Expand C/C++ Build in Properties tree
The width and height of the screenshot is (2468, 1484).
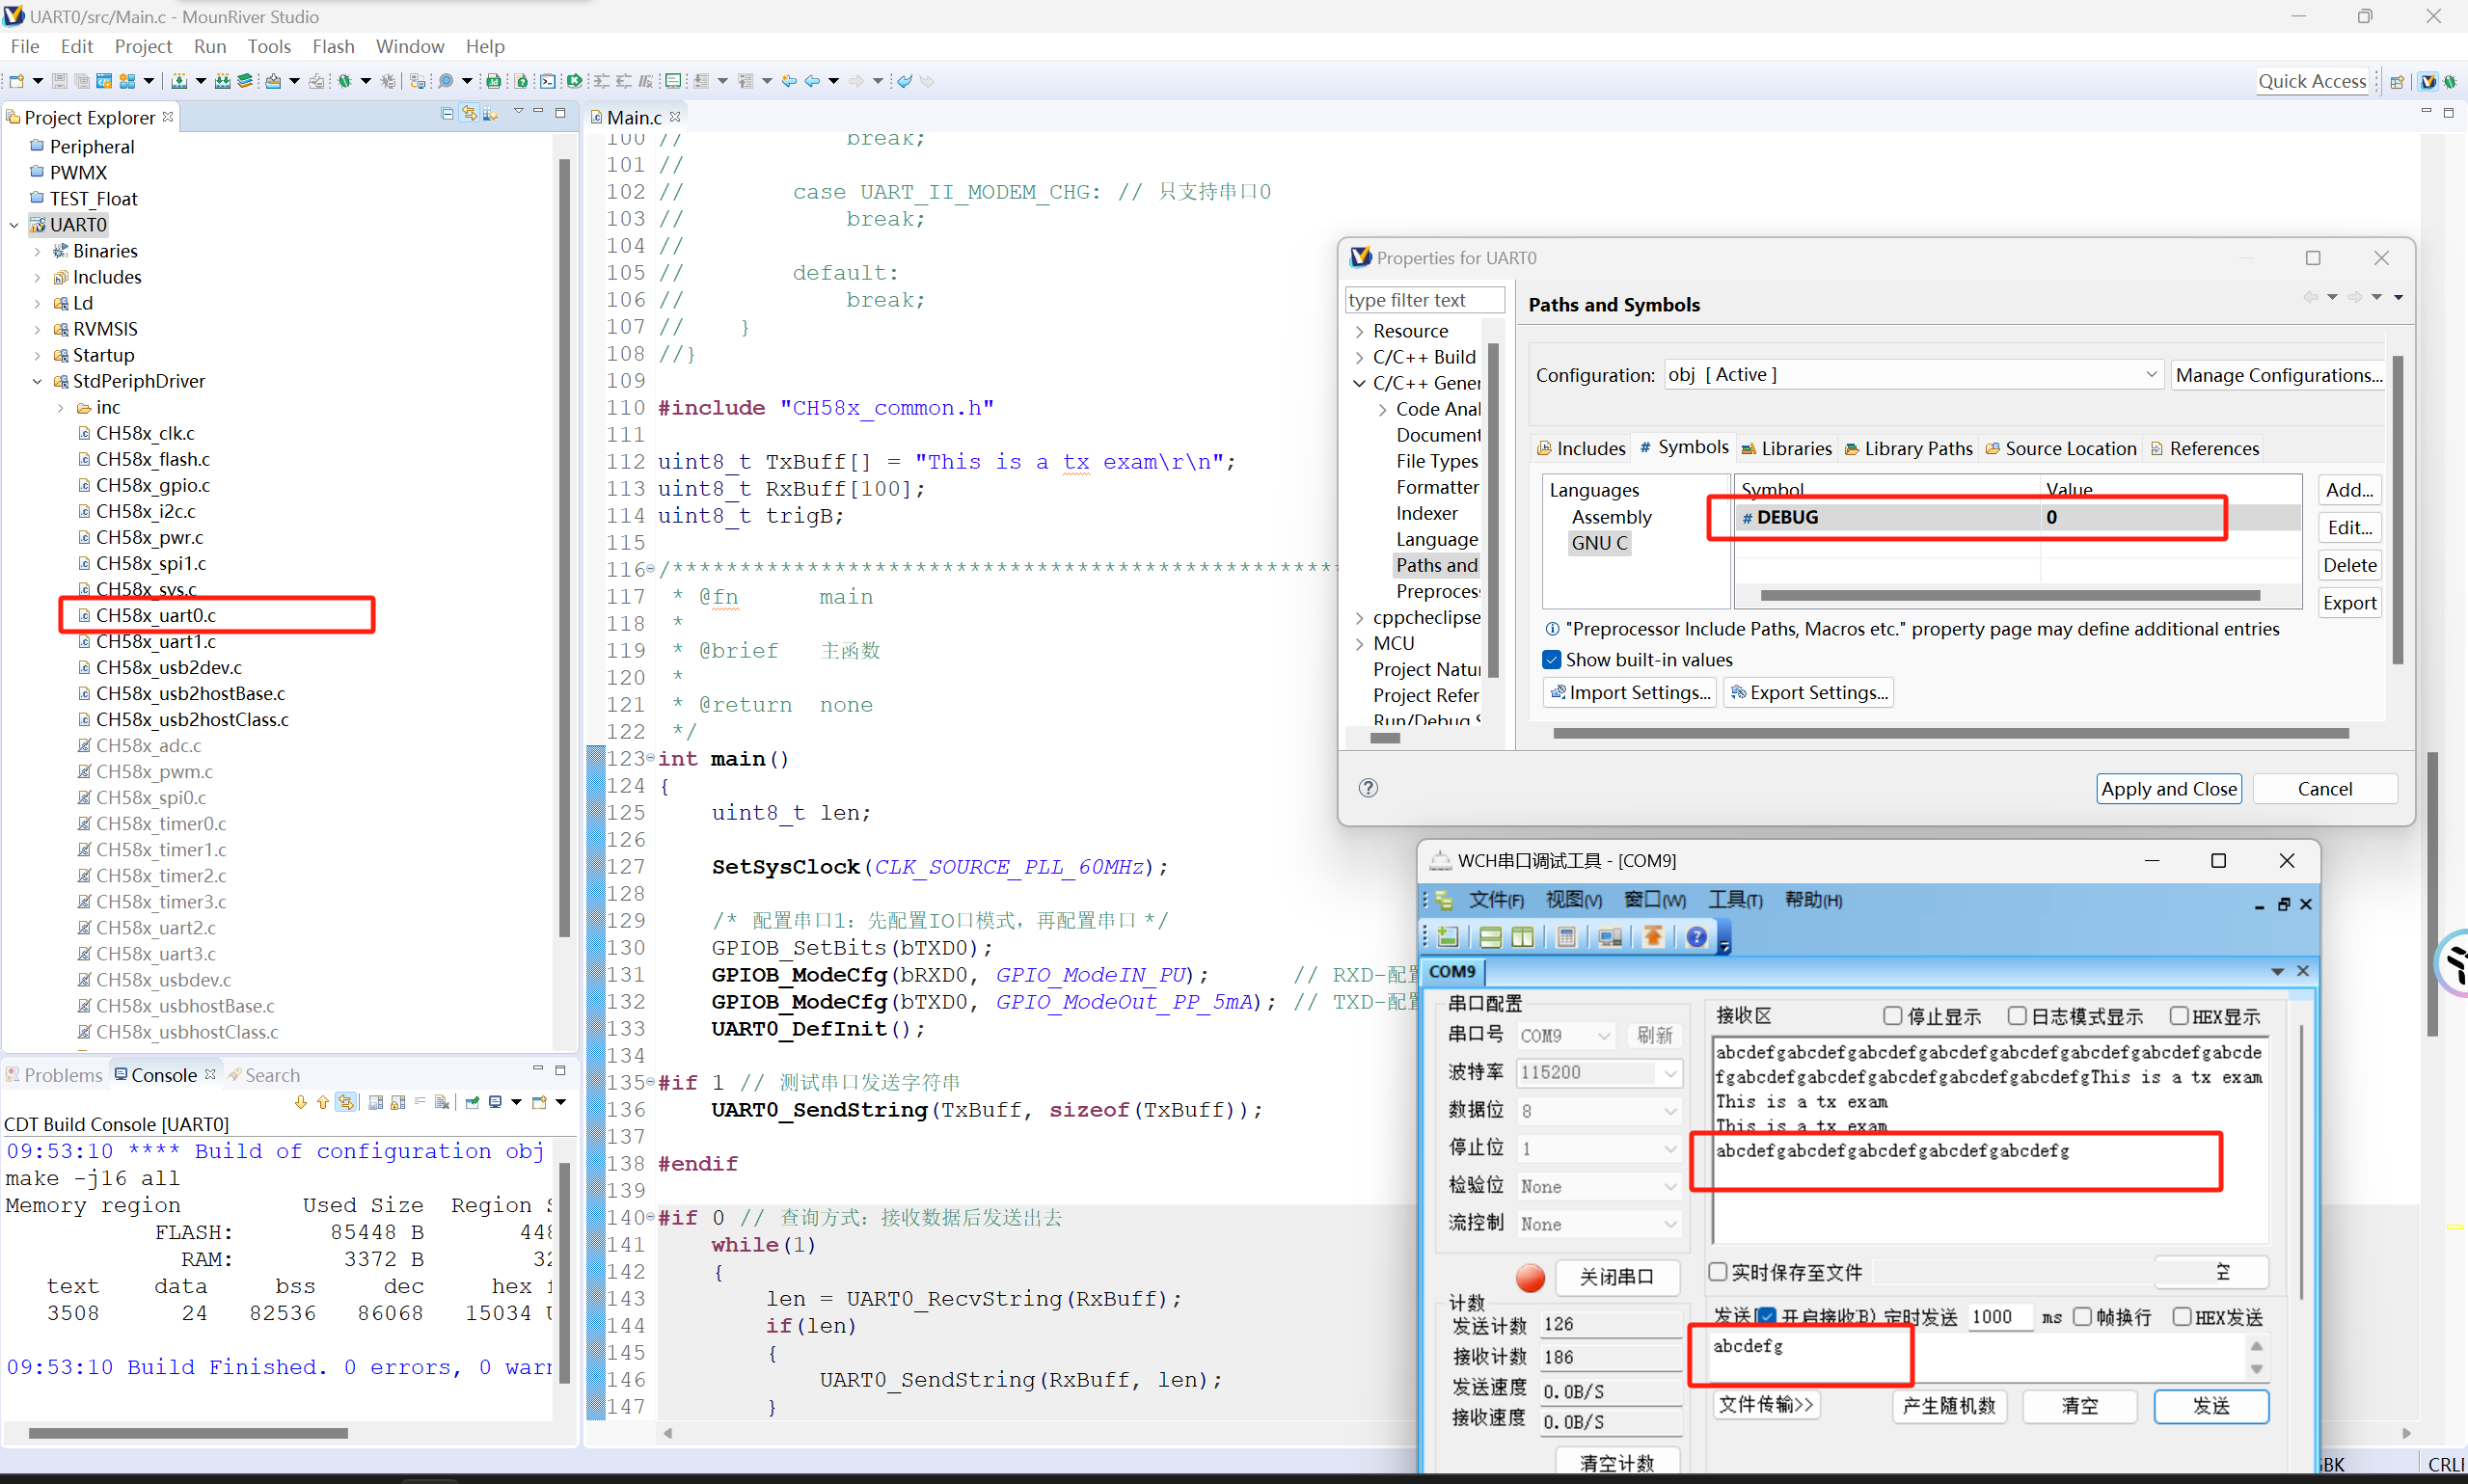[1360, 357]
